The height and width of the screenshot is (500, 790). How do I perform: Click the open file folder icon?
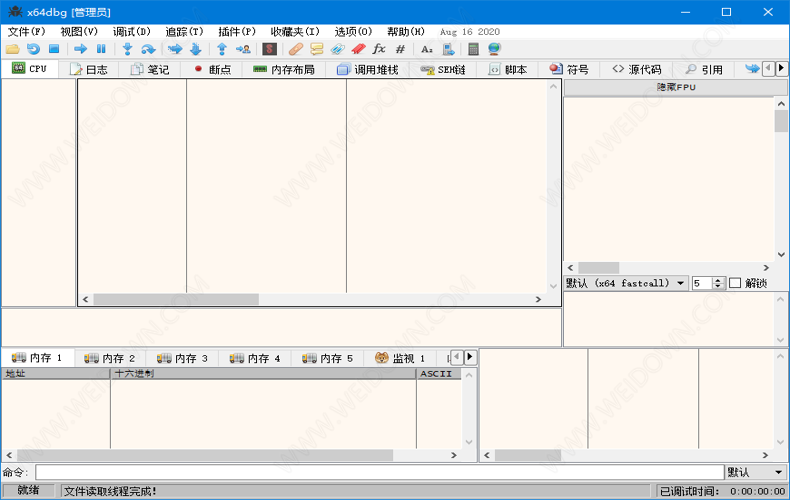[x=12, y=49]
